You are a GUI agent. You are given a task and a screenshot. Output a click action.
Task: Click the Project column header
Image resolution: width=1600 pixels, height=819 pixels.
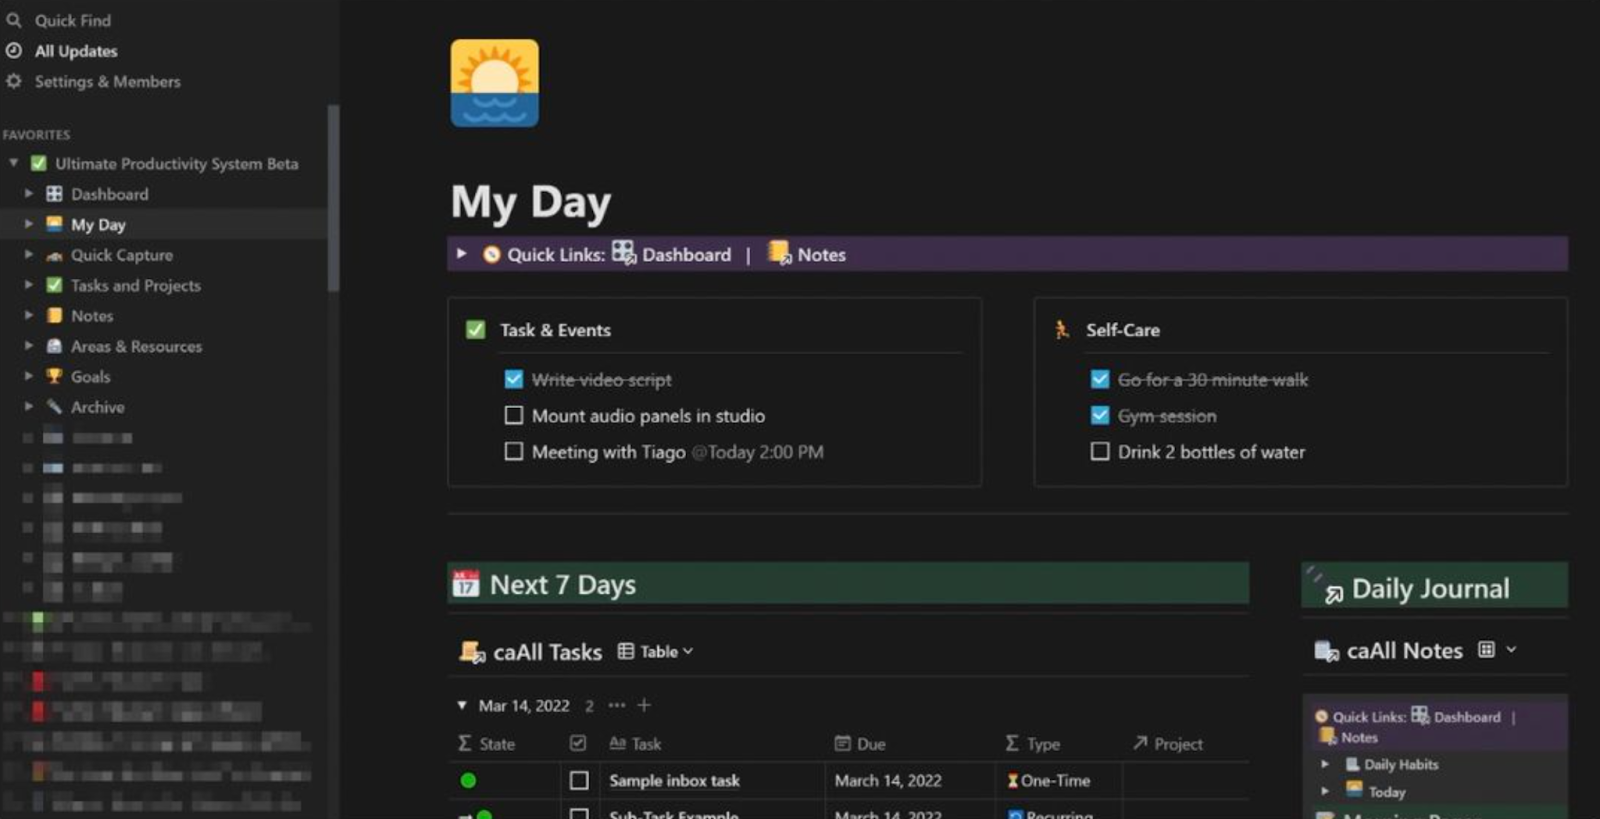[1167, 744]
